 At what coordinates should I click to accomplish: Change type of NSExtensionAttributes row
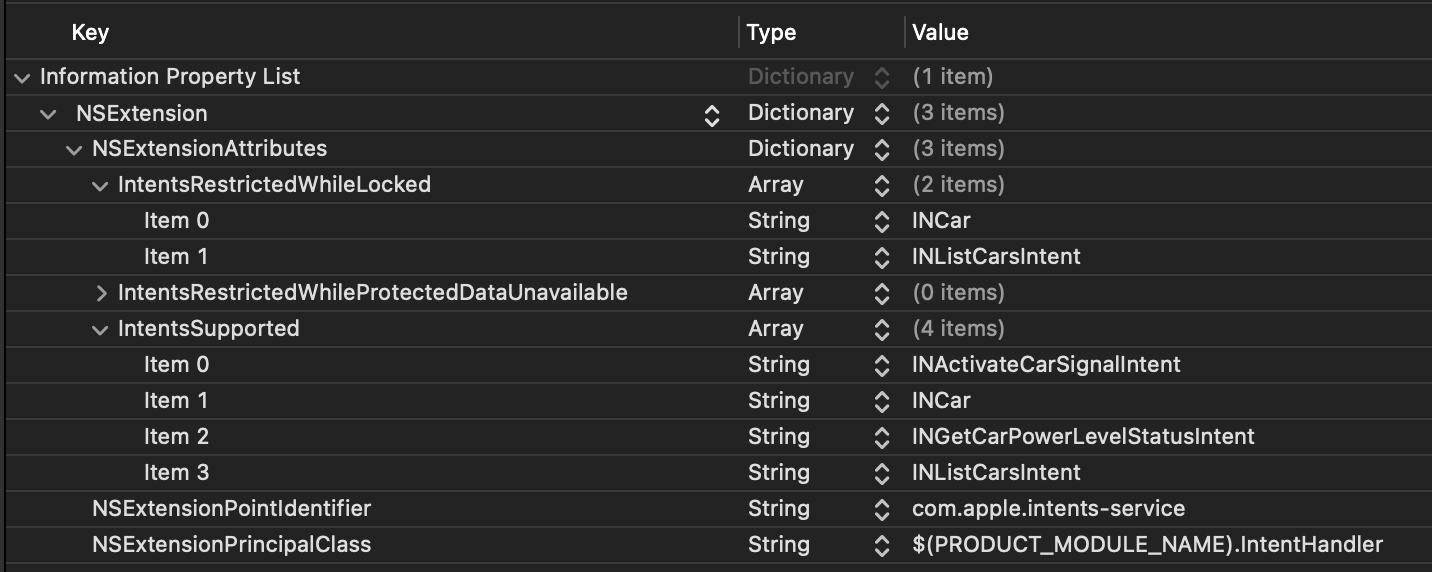point(881,149)
